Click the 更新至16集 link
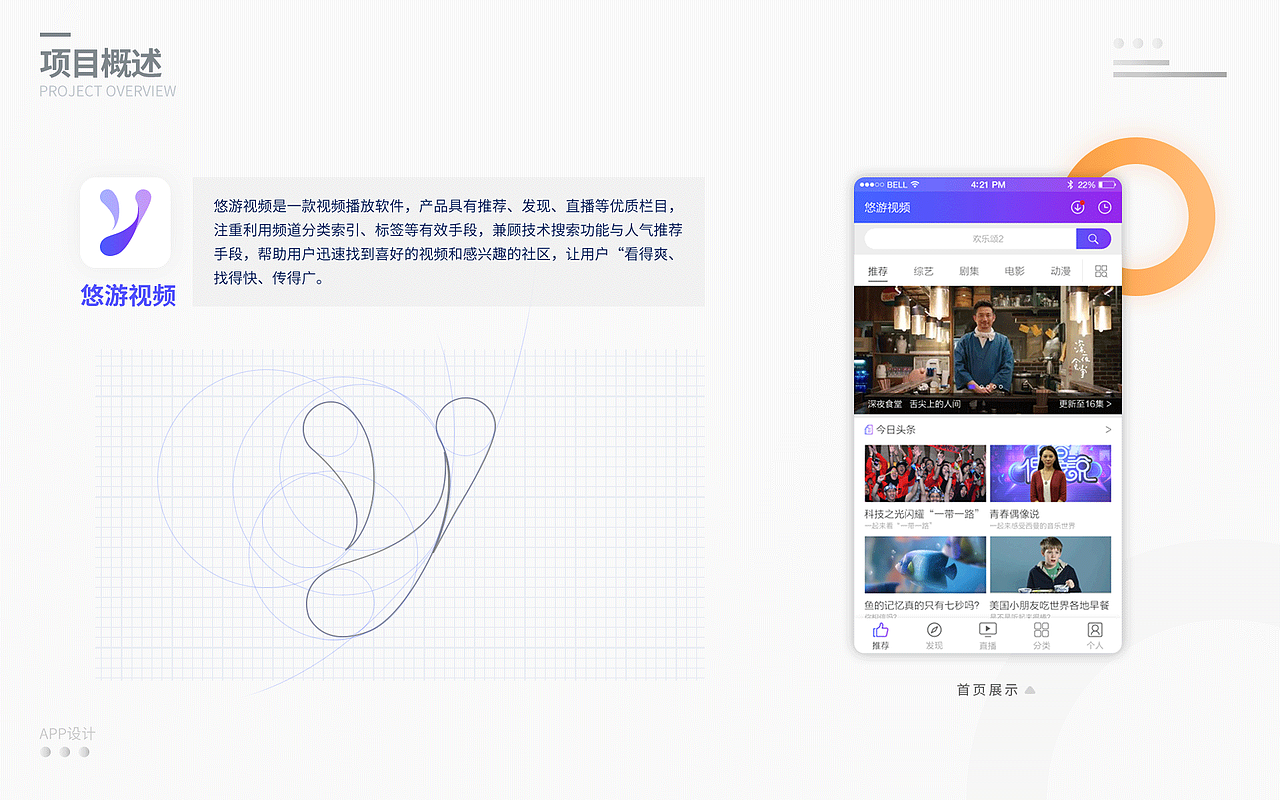Viewport: 1280px width, 800px height. click(x=1085, y=404)
